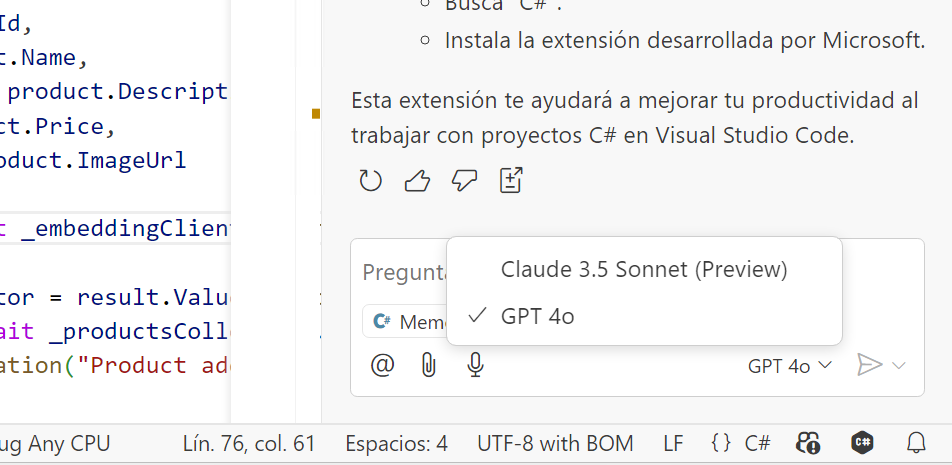Viewport: 952px width, 465px height.
Task: Select the checked GPT 4o model option
Action: pos(644,316)
